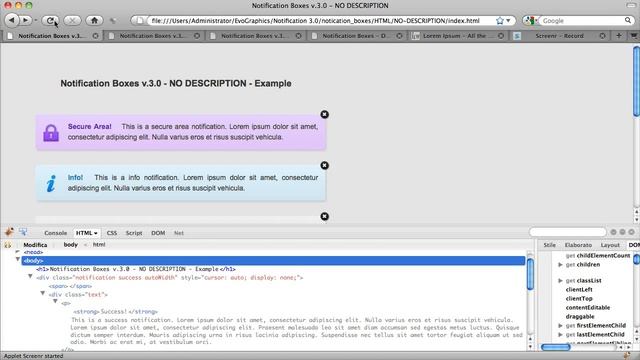Select the body breadcrumb element
This screenshot has height=360, width=640.
(x=71, y=244)
